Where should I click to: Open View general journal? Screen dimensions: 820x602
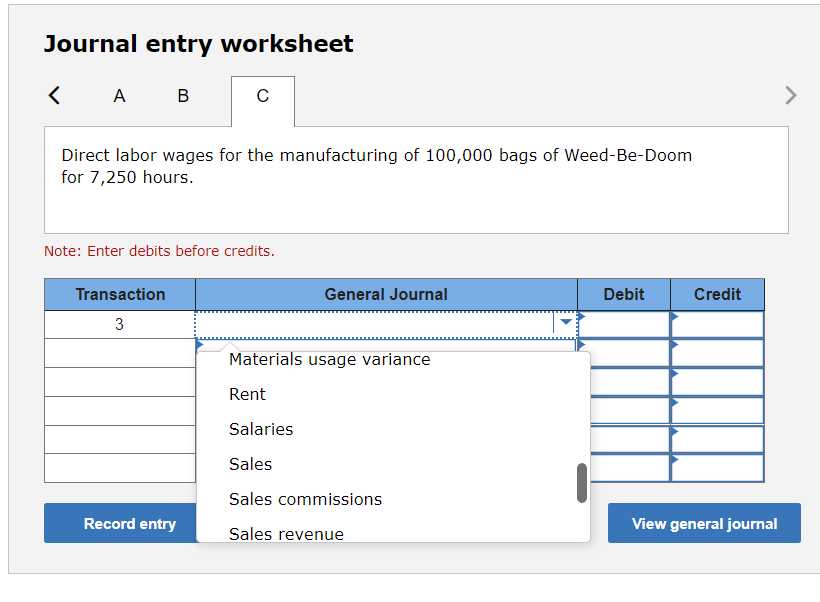[703, 523]
